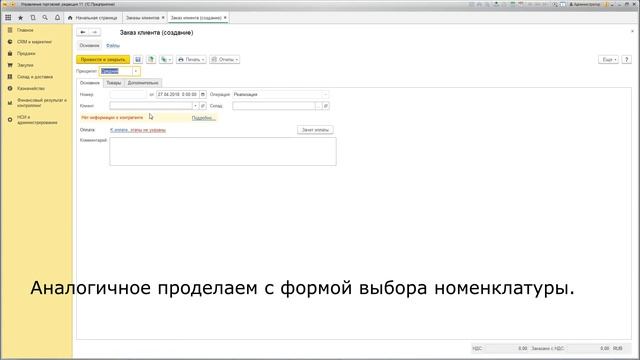Viewport: 640px width, 360px height.
Task: Click the Клиент input field
Action: [151, 106]
